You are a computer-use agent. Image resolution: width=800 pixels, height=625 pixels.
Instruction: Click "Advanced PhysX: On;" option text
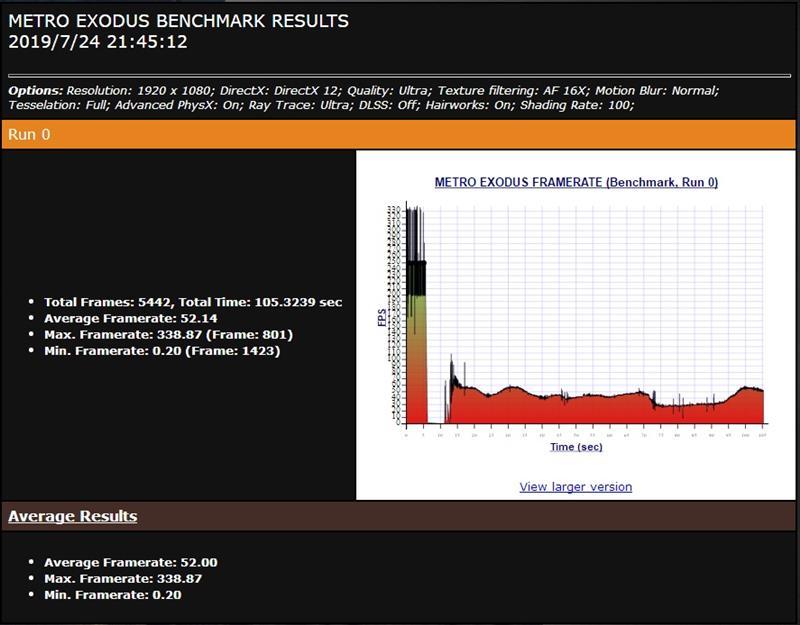[180, 105]
